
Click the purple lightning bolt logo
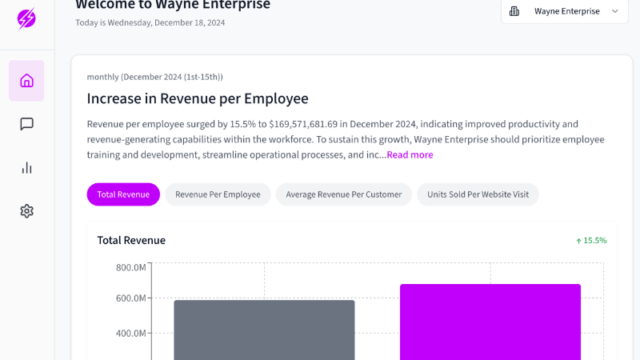point(27,18)
